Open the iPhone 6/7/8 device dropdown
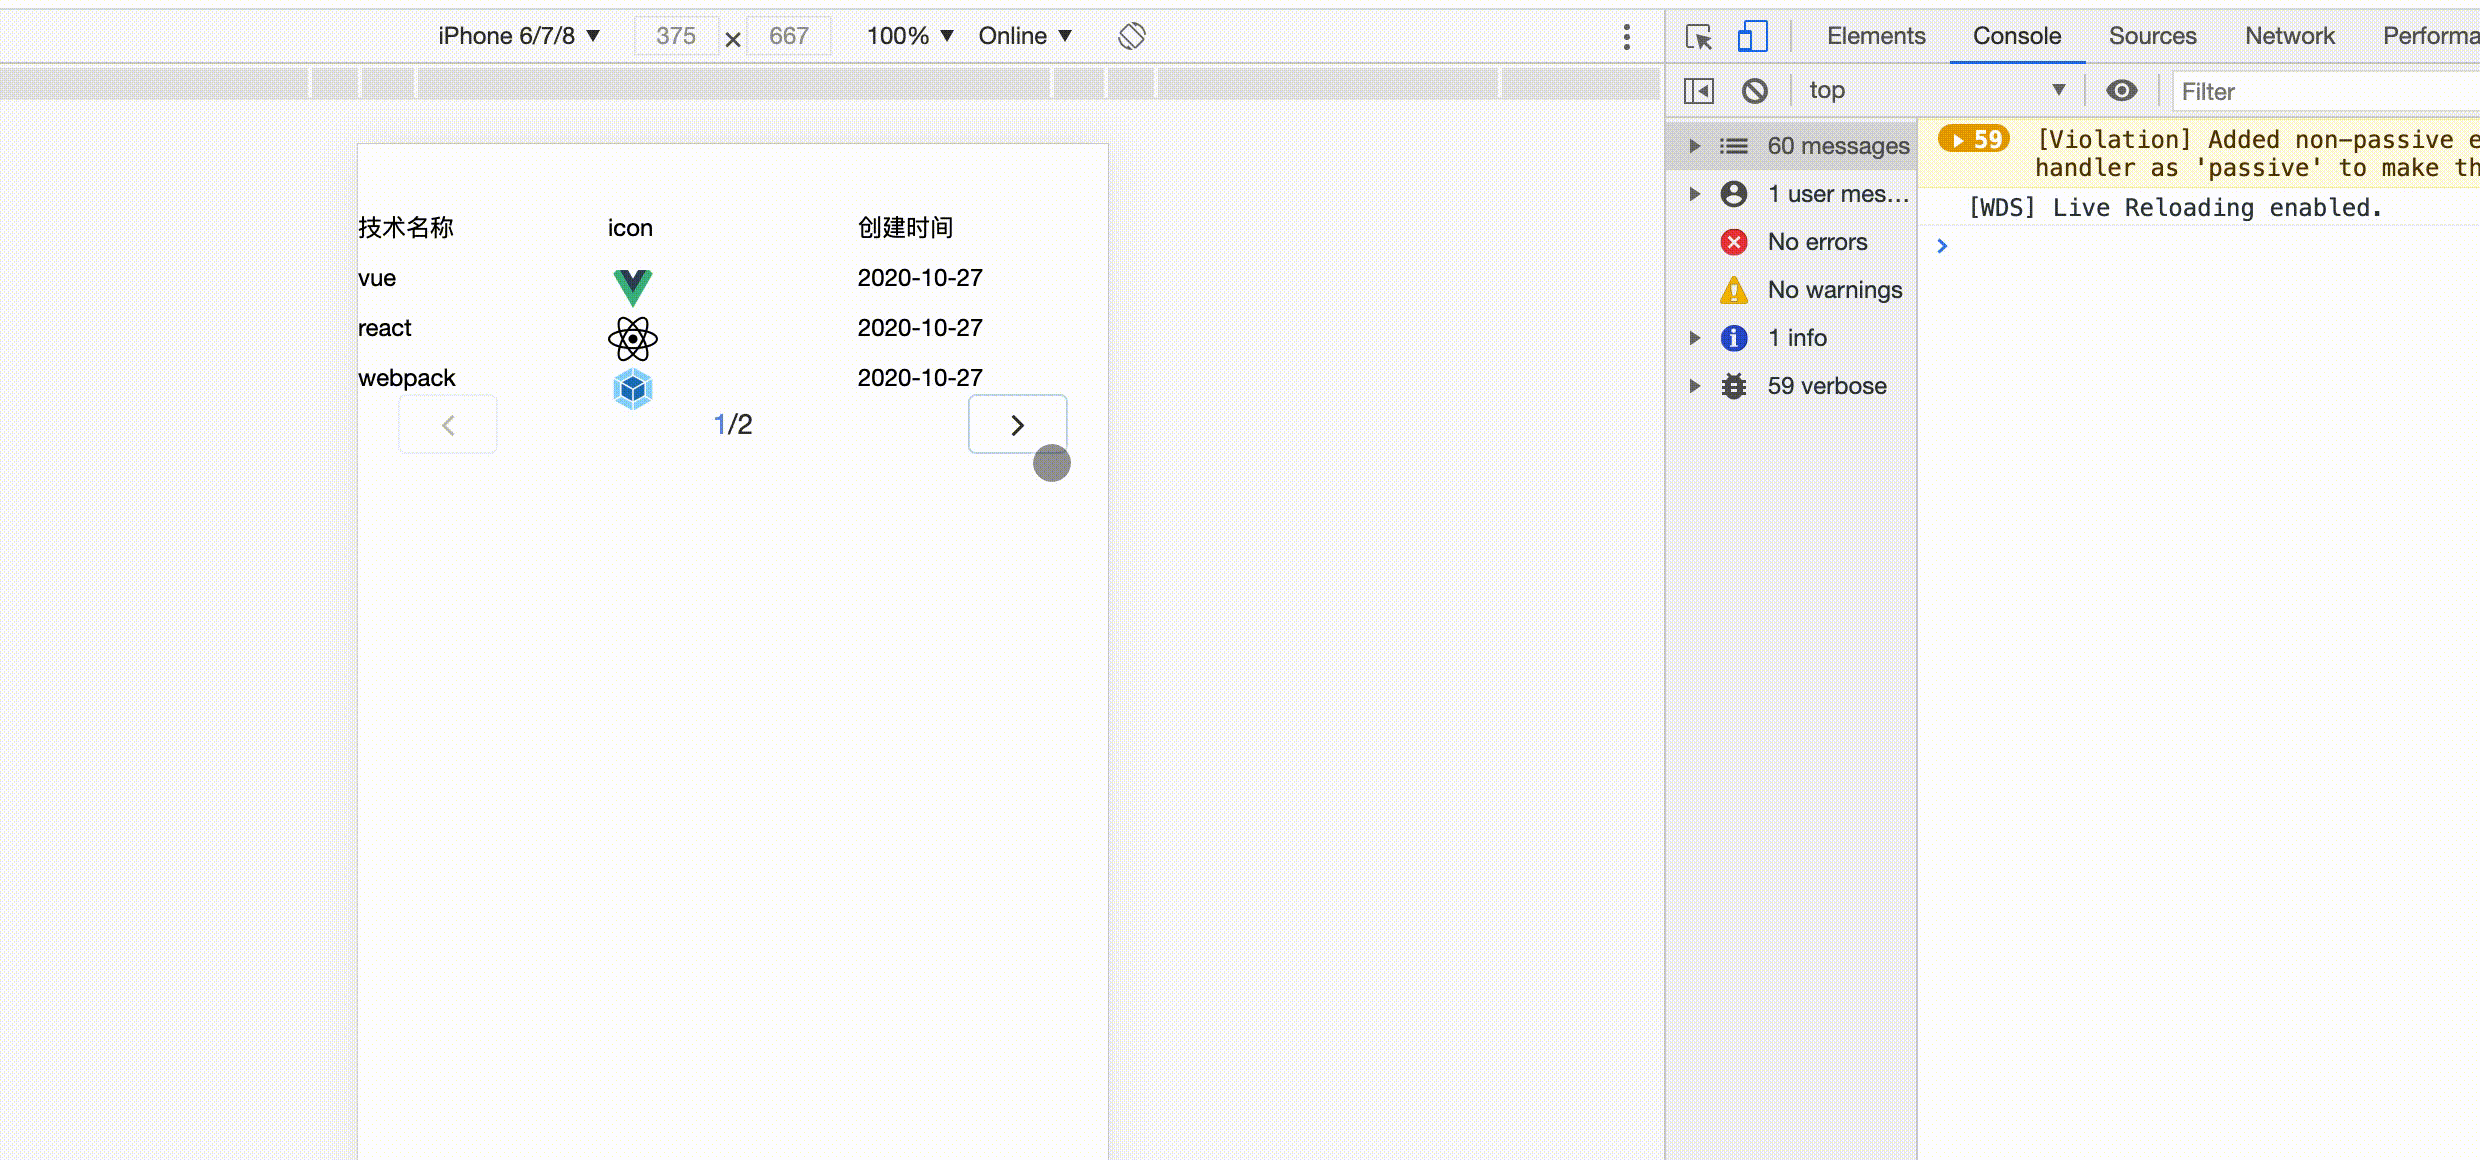The height and width of the screenshot is (1160, 2480). (518, 36)
